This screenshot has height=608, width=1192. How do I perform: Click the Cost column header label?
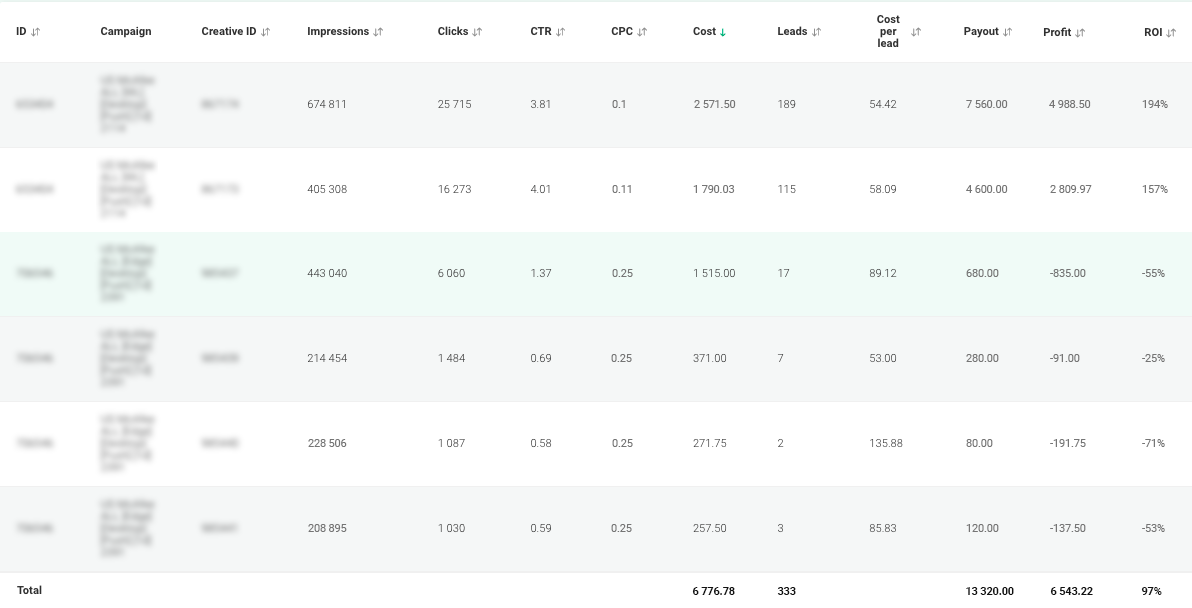coord(704,32)
